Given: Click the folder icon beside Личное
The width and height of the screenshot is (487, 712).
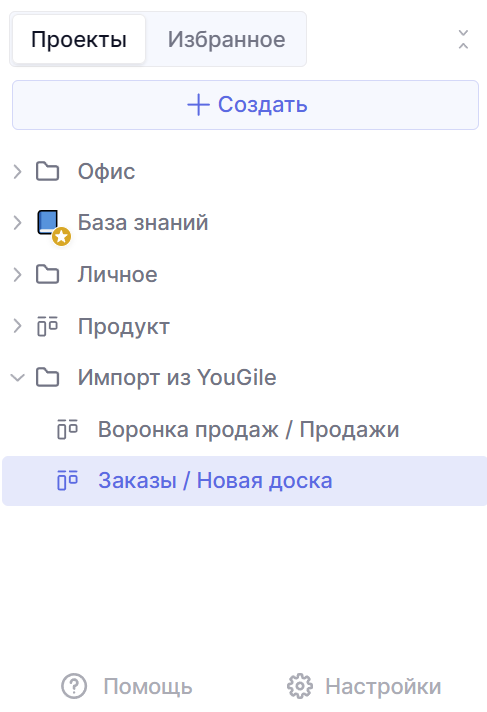Looking at the screenshot, I should coord(48,275).
